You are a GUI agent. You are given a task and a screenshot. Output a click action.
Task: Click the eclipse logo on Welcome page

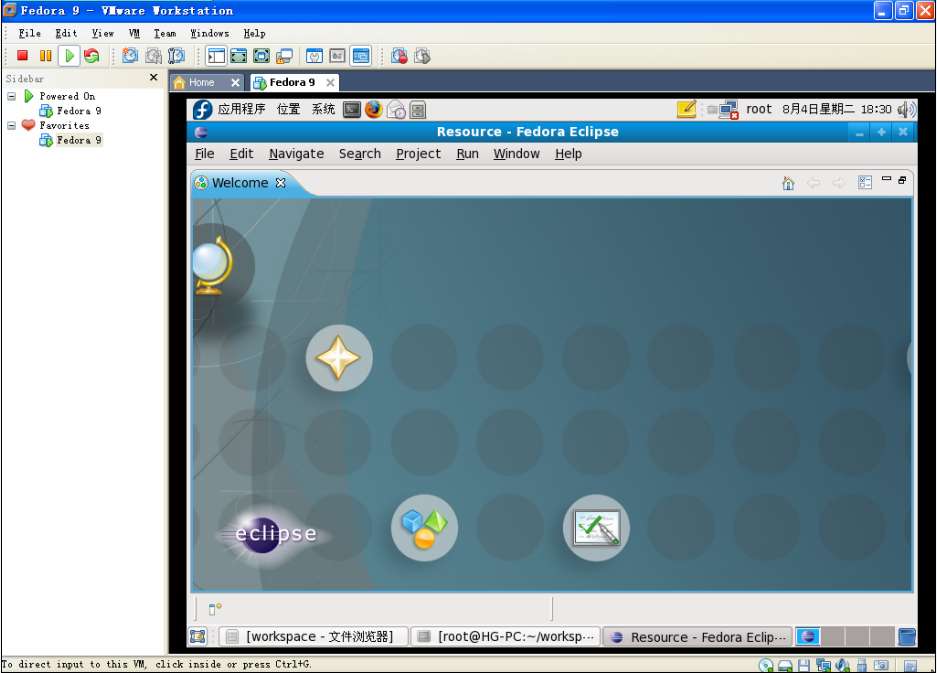[x=273, y=534]
